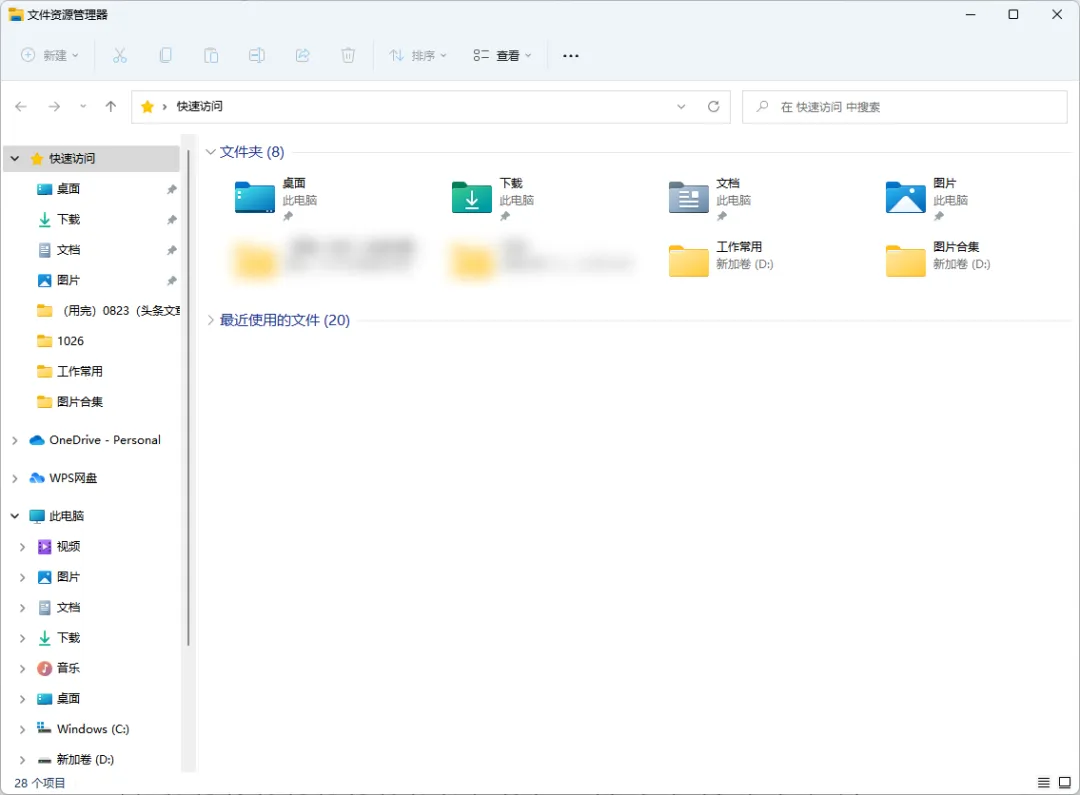
Task: Open the see-more (...) toolbar menu
Action: point(571,56)
